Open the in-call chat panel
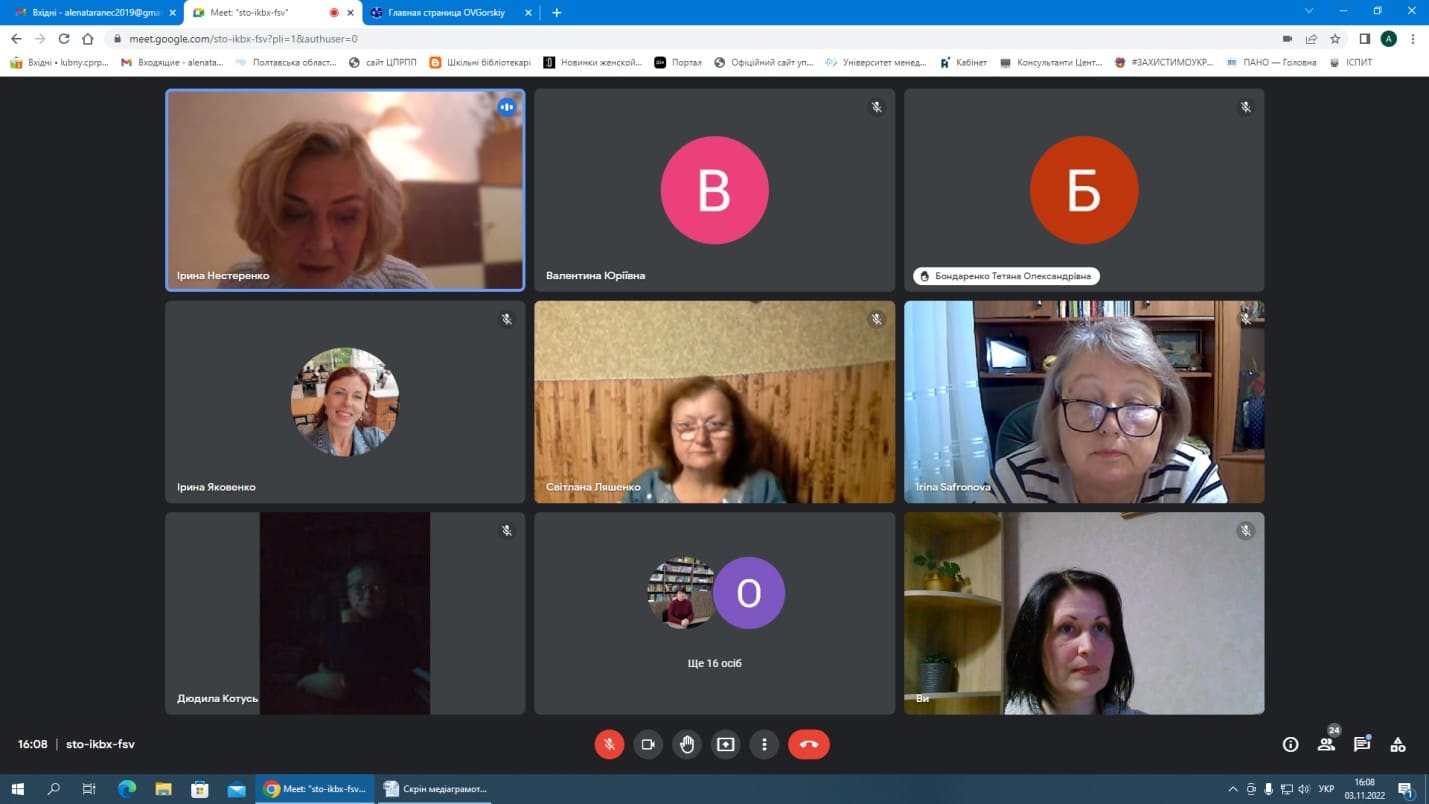1429x804 pixels. click(x=1362, y=744)
